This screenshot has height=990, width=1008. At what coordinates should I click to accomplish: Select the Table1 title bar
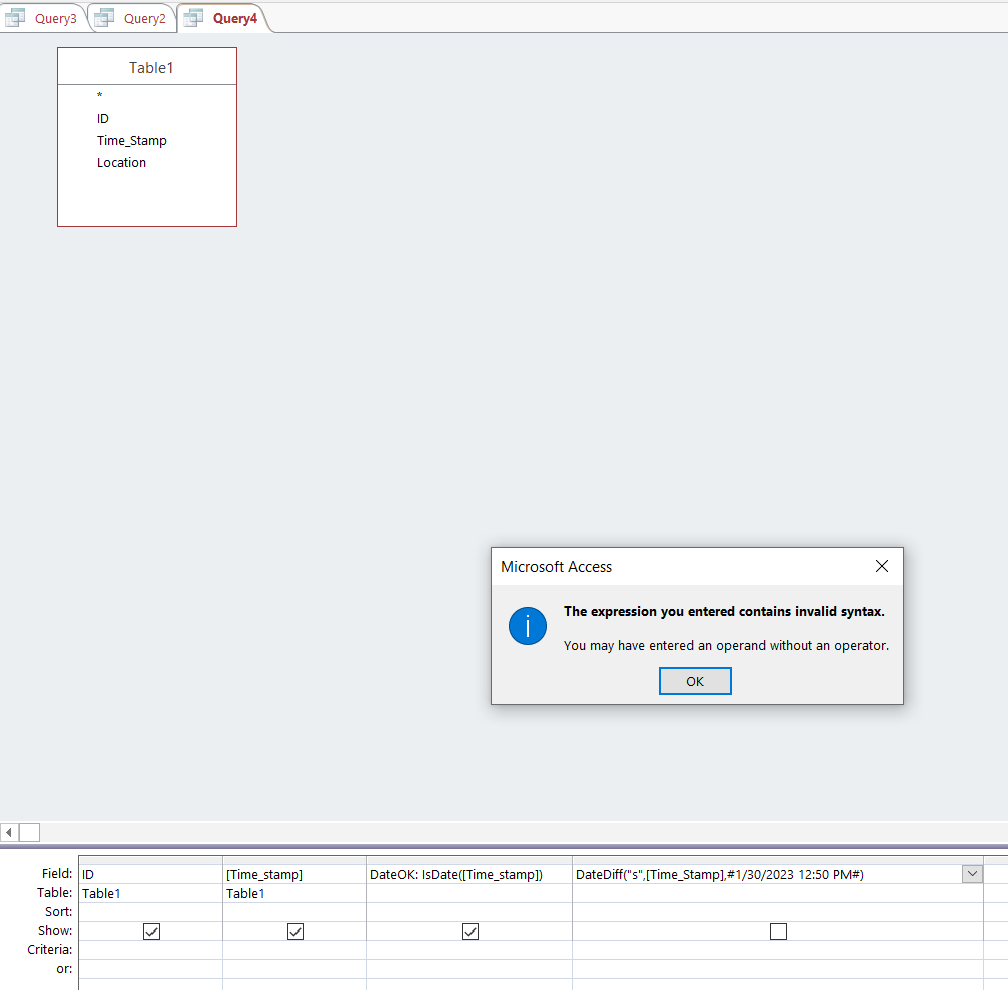[x=147, y=67]
